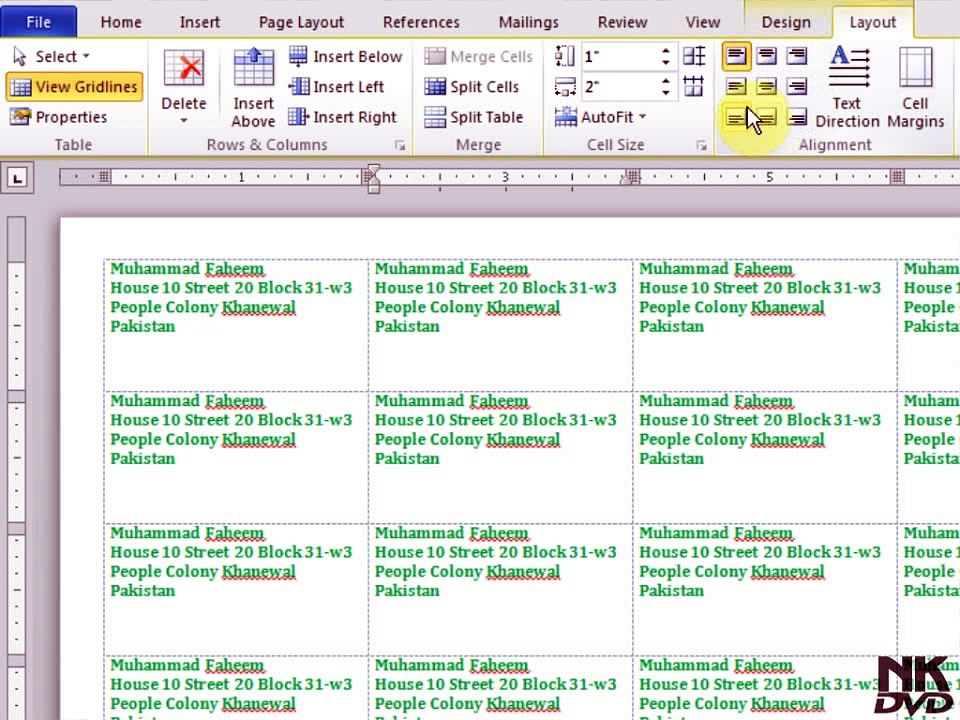Click "House 10 Street 20" line in row three, first column

tap(231, 552)
